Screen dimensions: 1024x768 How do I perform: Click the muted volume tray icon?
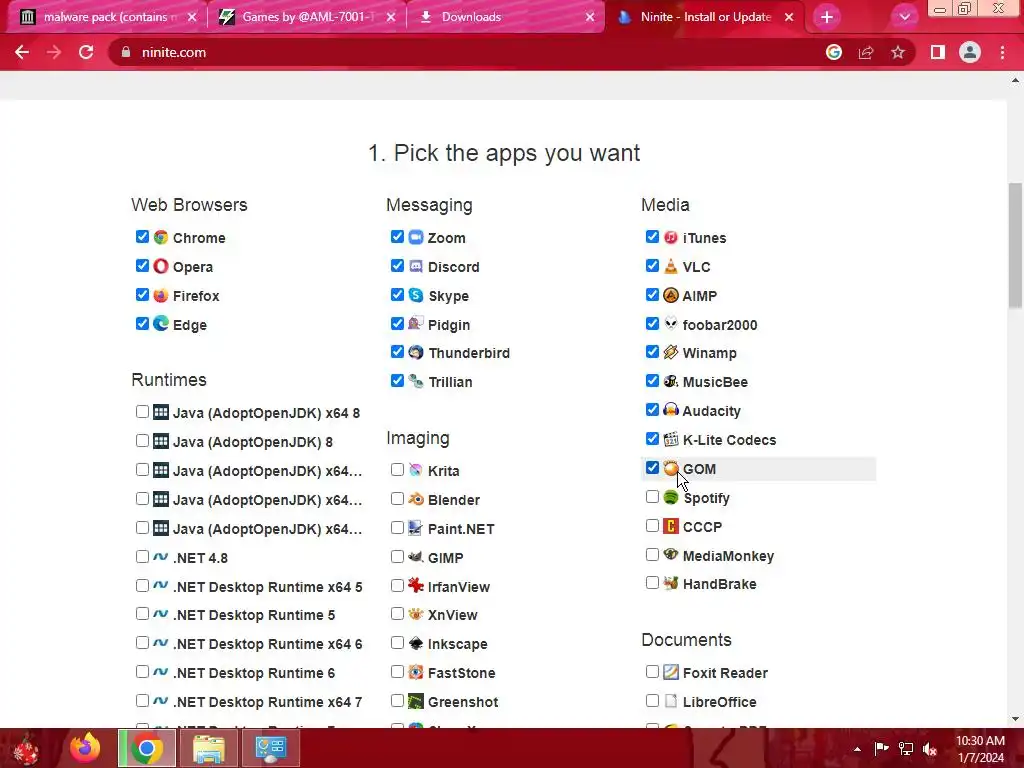pyautogui.click(x=930, y=749)
